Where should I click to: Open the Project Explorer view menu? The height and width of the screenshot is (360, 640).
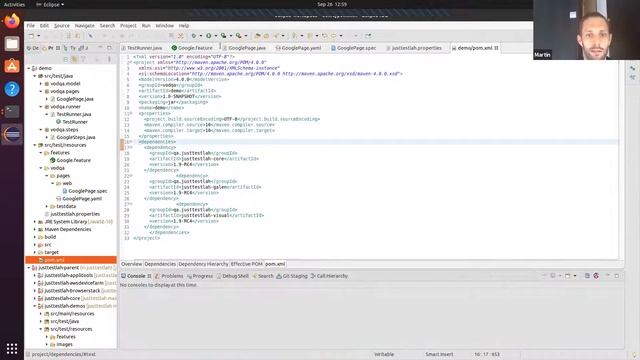[109, 60]
